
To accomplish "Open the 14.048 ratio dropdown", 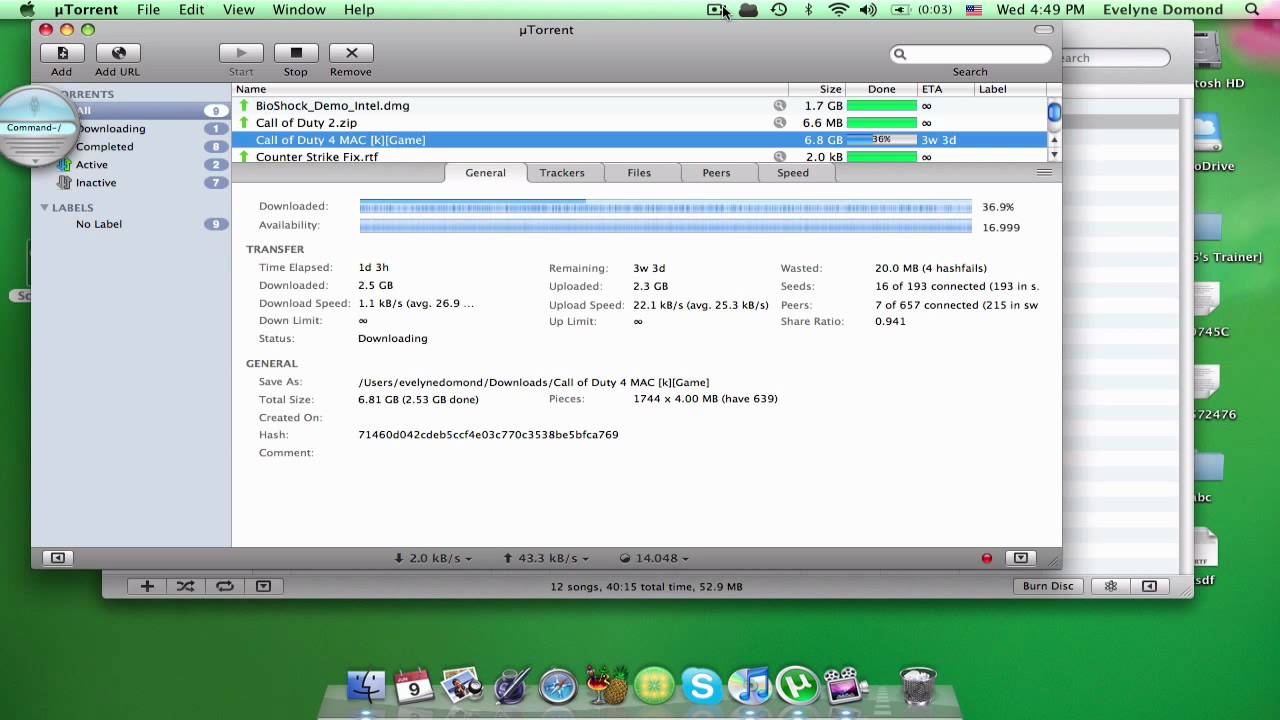I will pos(655,558).
